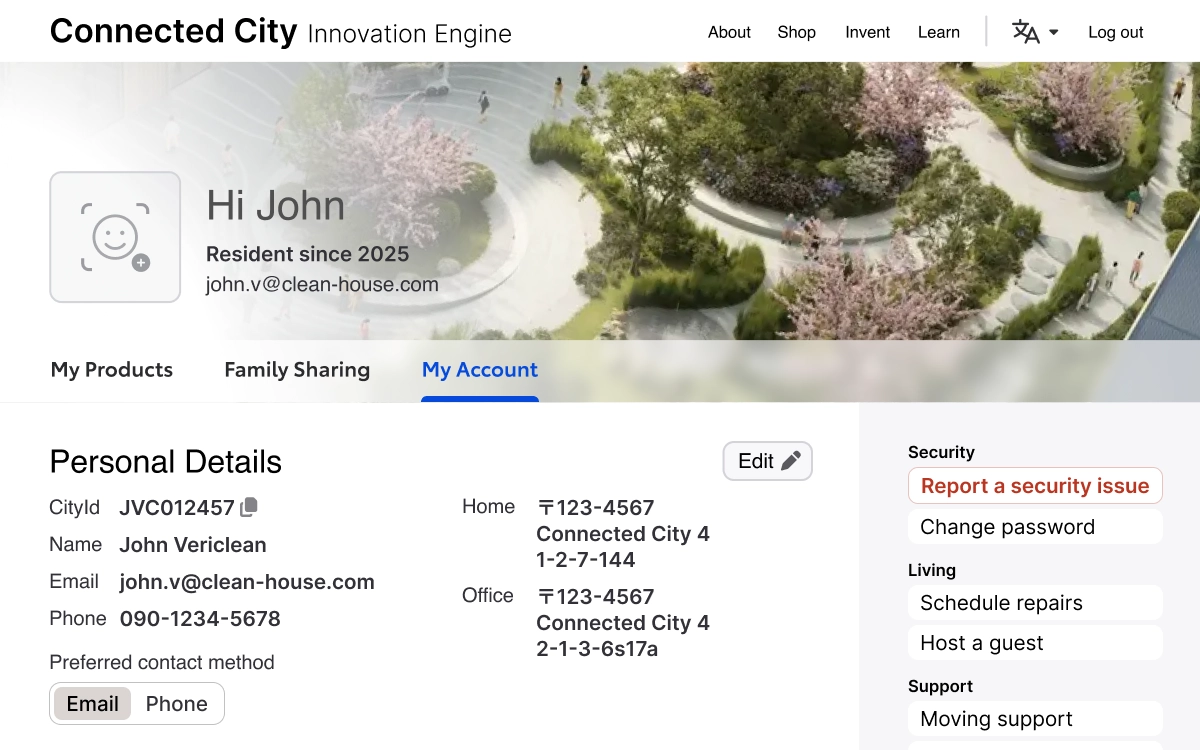Log out of the account
Screen dimensions: 1200x750
1116,32
